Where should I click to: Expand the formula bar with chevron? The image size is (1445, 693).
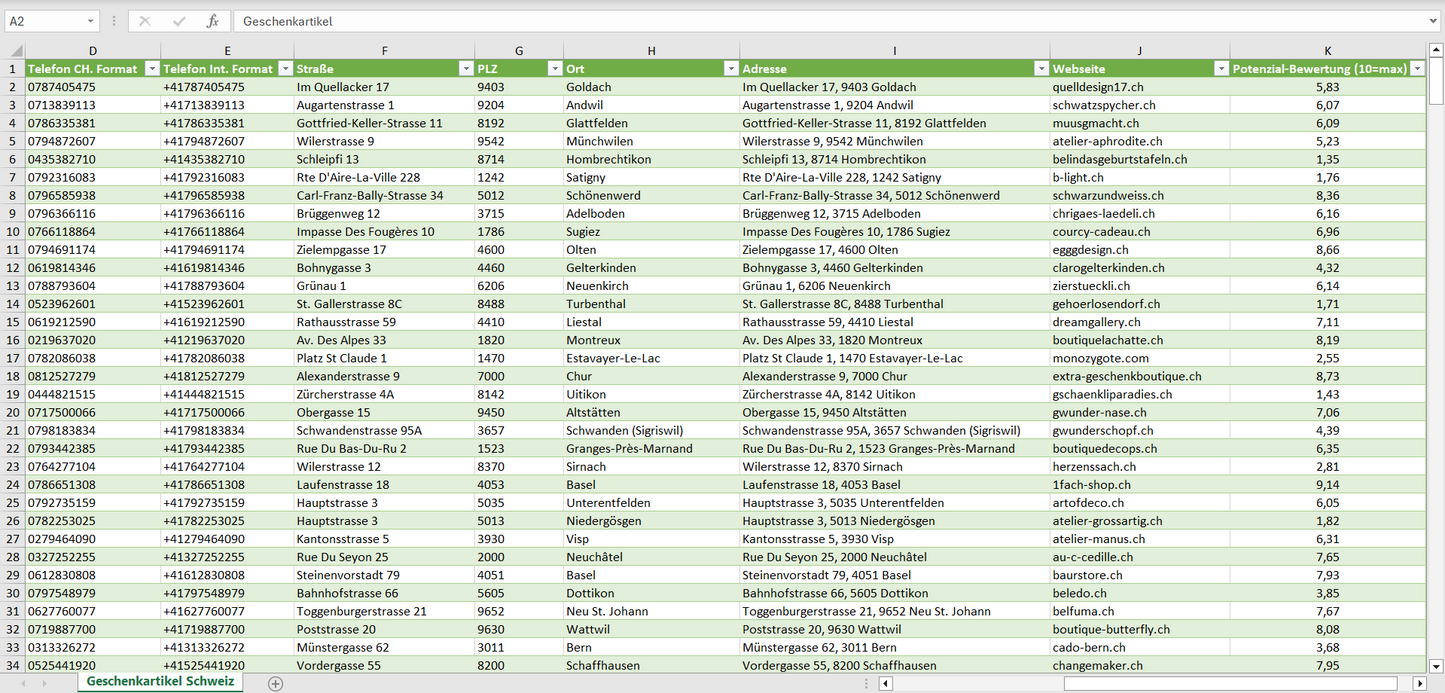[1434, 21]
